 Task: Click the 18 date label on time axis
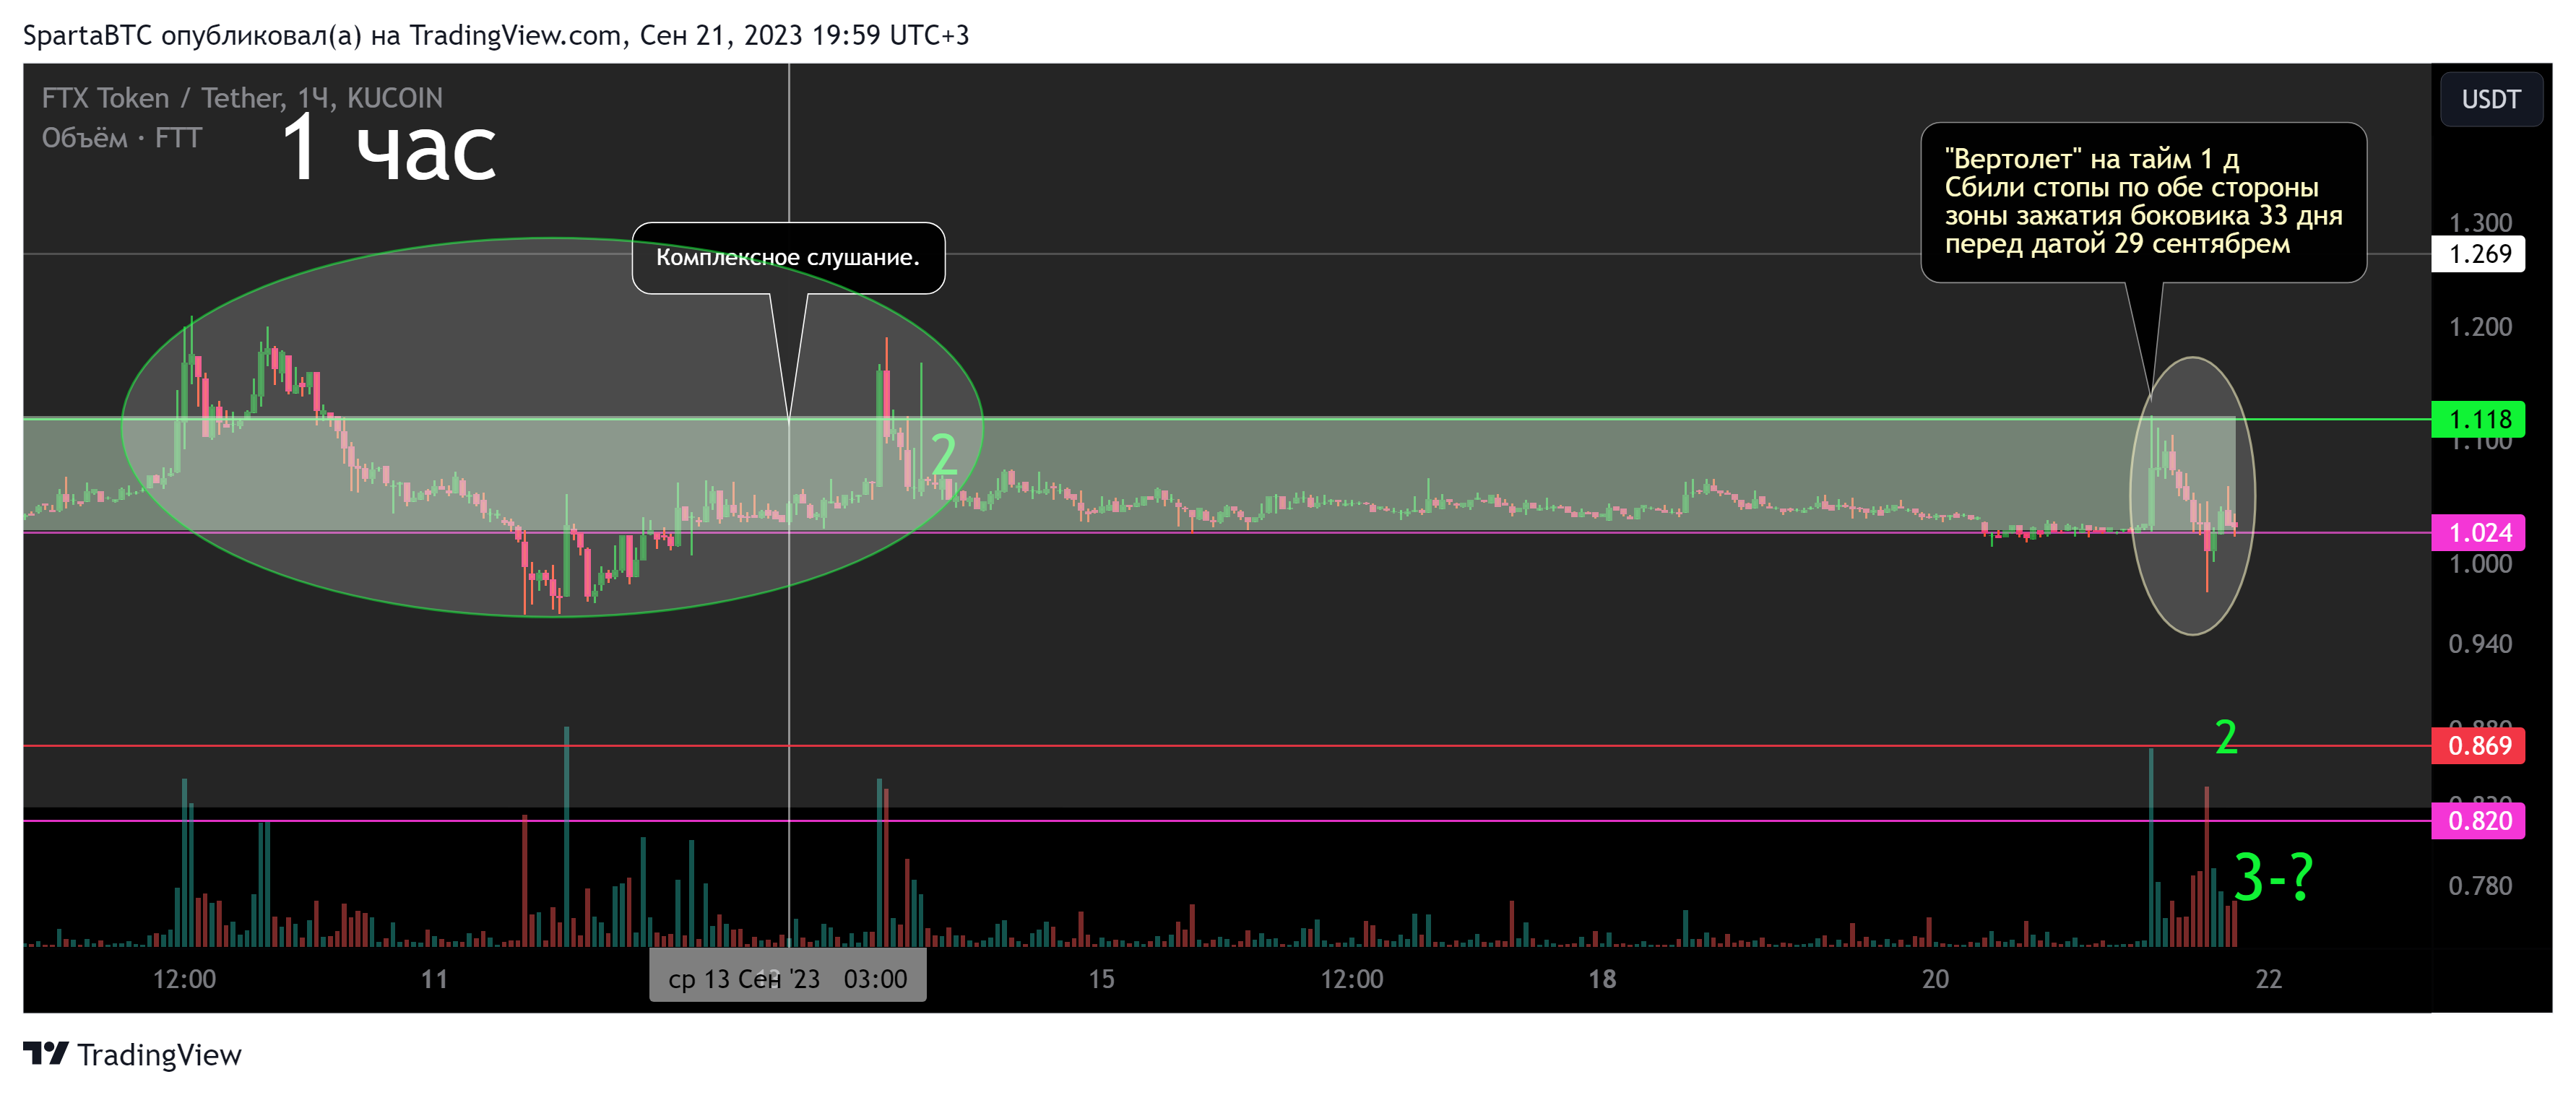click(x=1602, y=979)
